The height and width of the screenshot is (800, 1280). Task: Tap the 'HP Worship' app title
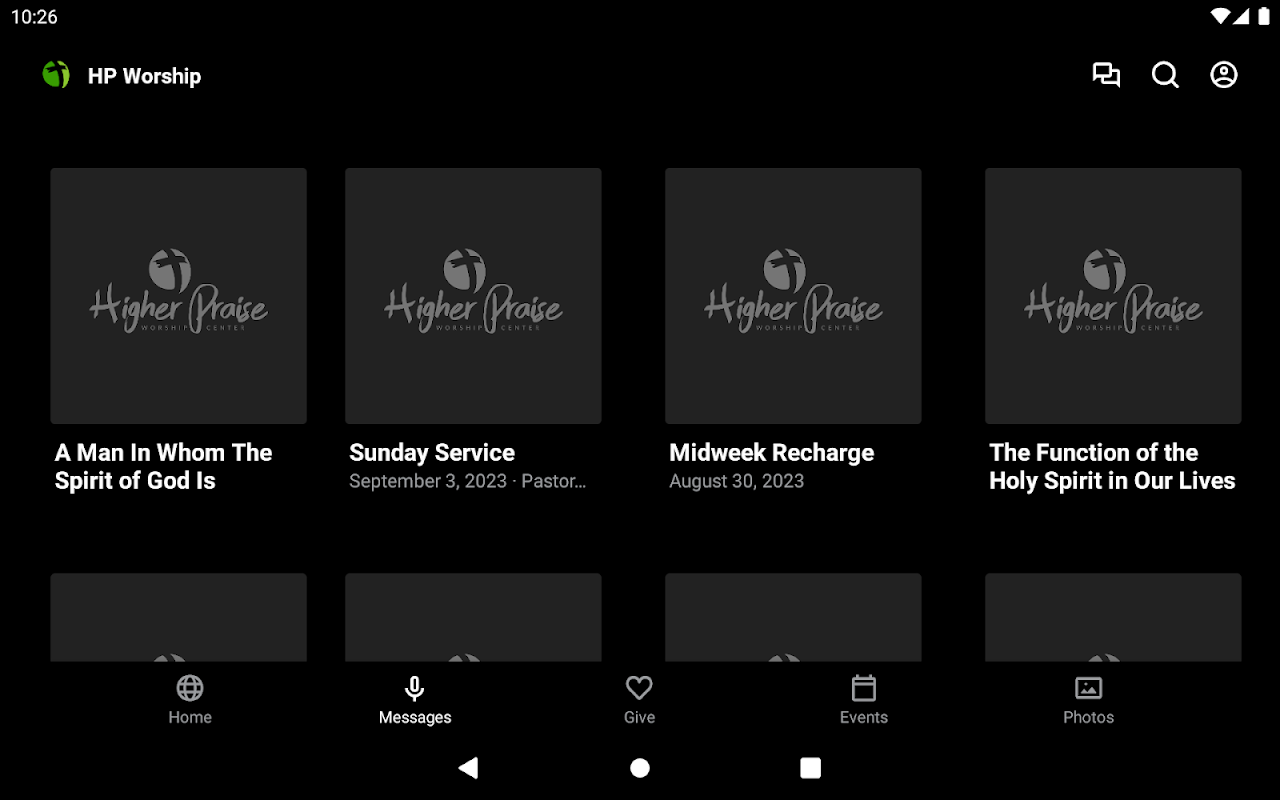(x=144, y=76)
